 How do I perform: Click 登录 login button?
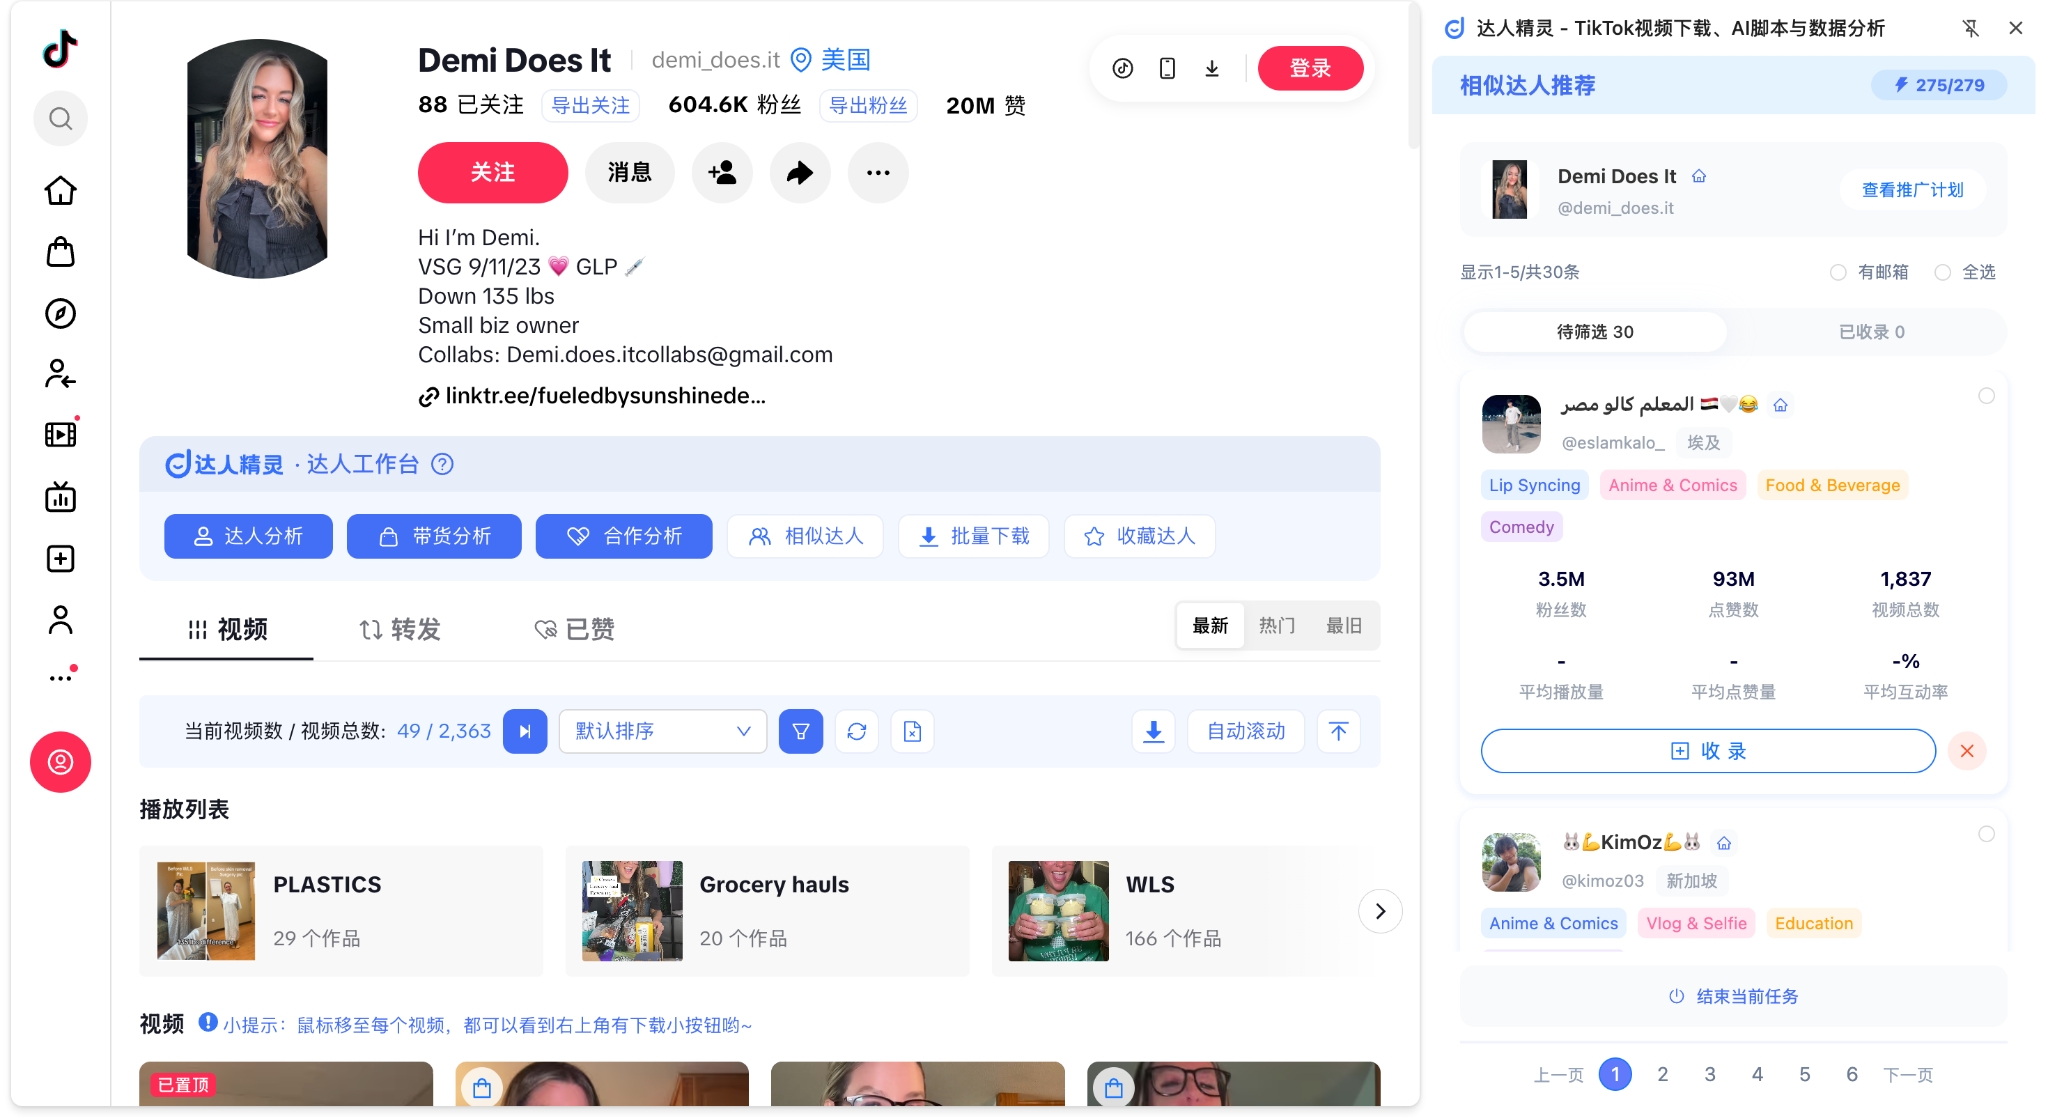click(x=1310, y=68)
